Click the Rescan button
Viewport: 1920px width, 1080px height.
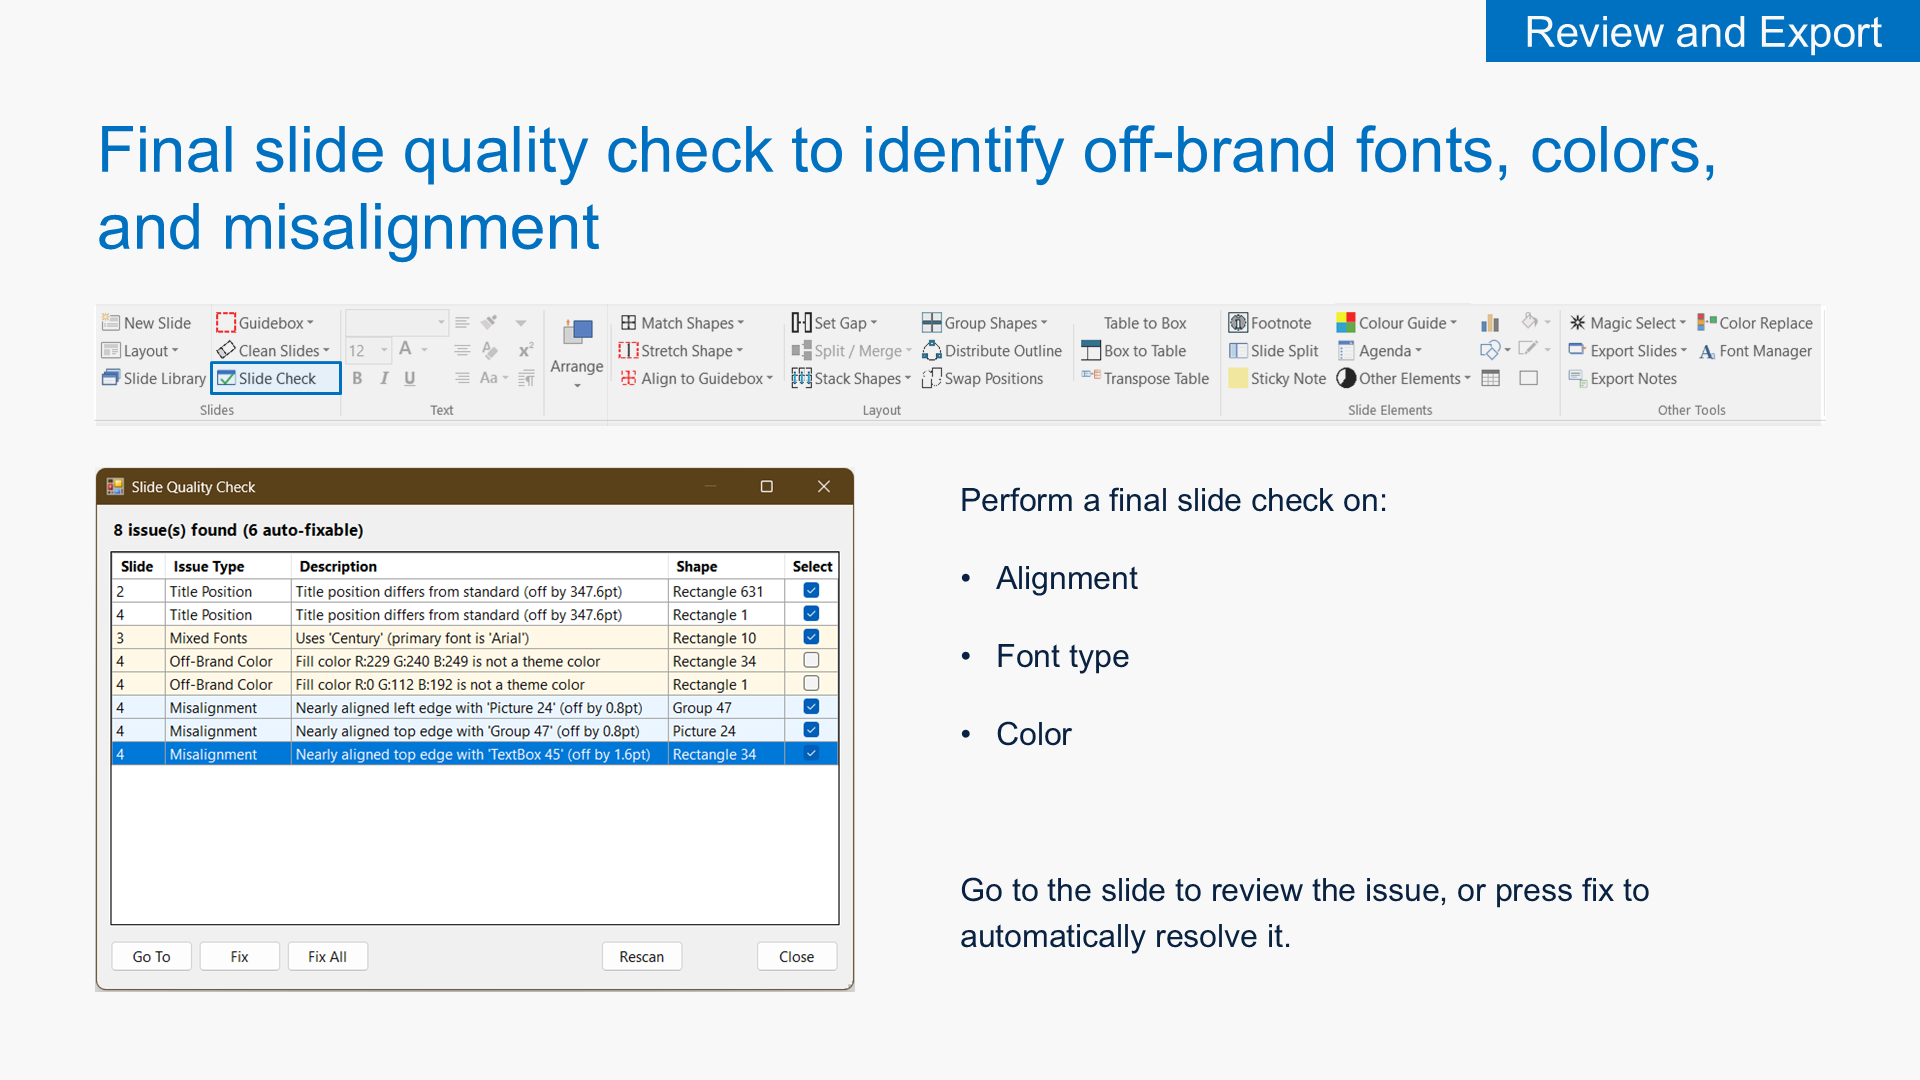641,956
